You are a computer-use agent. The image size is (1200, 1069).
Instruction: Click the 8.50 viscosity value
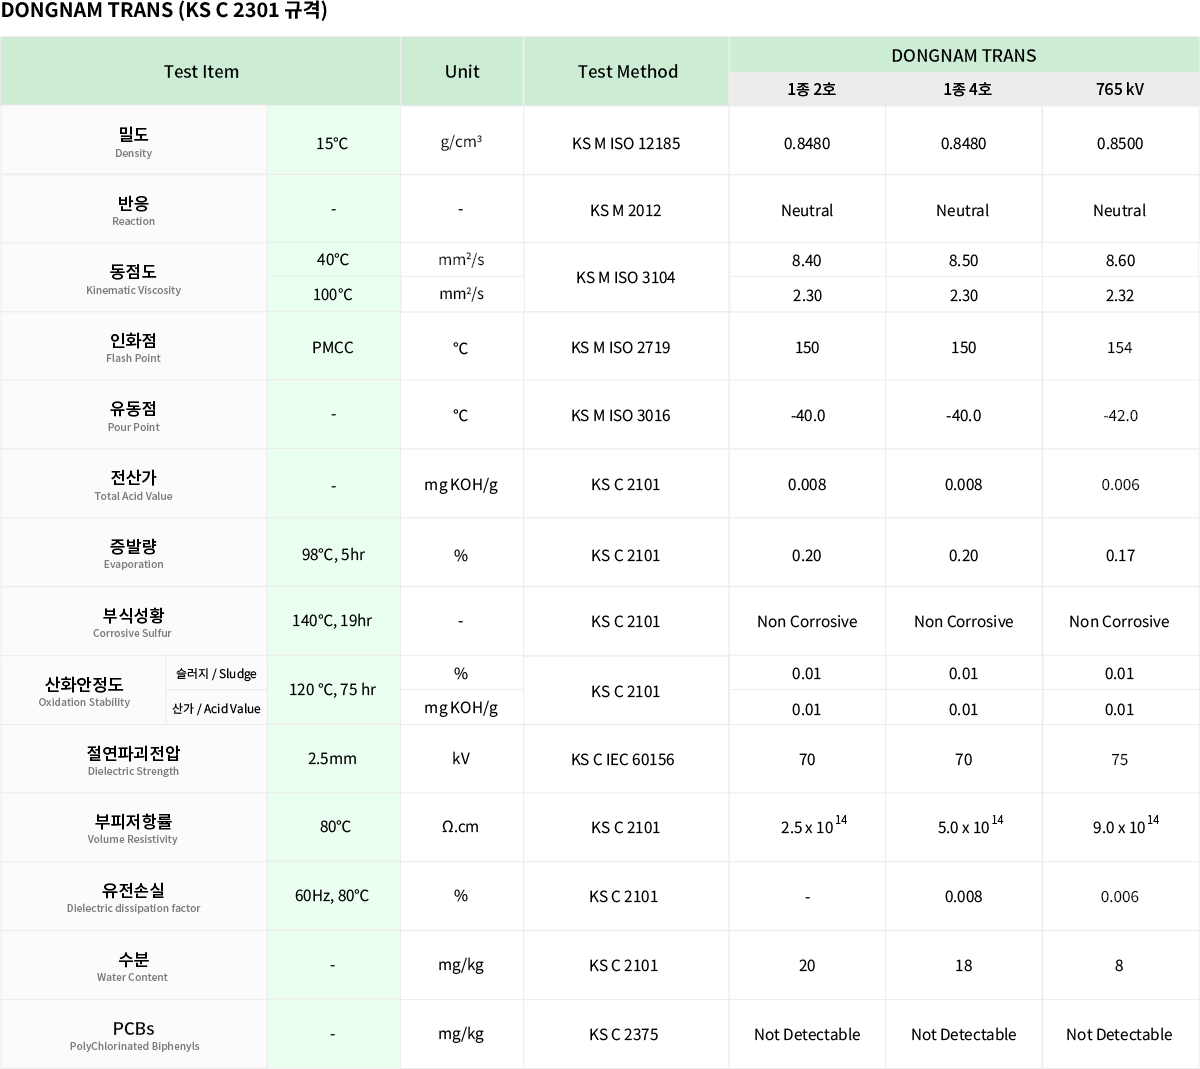tap(964, 260)
